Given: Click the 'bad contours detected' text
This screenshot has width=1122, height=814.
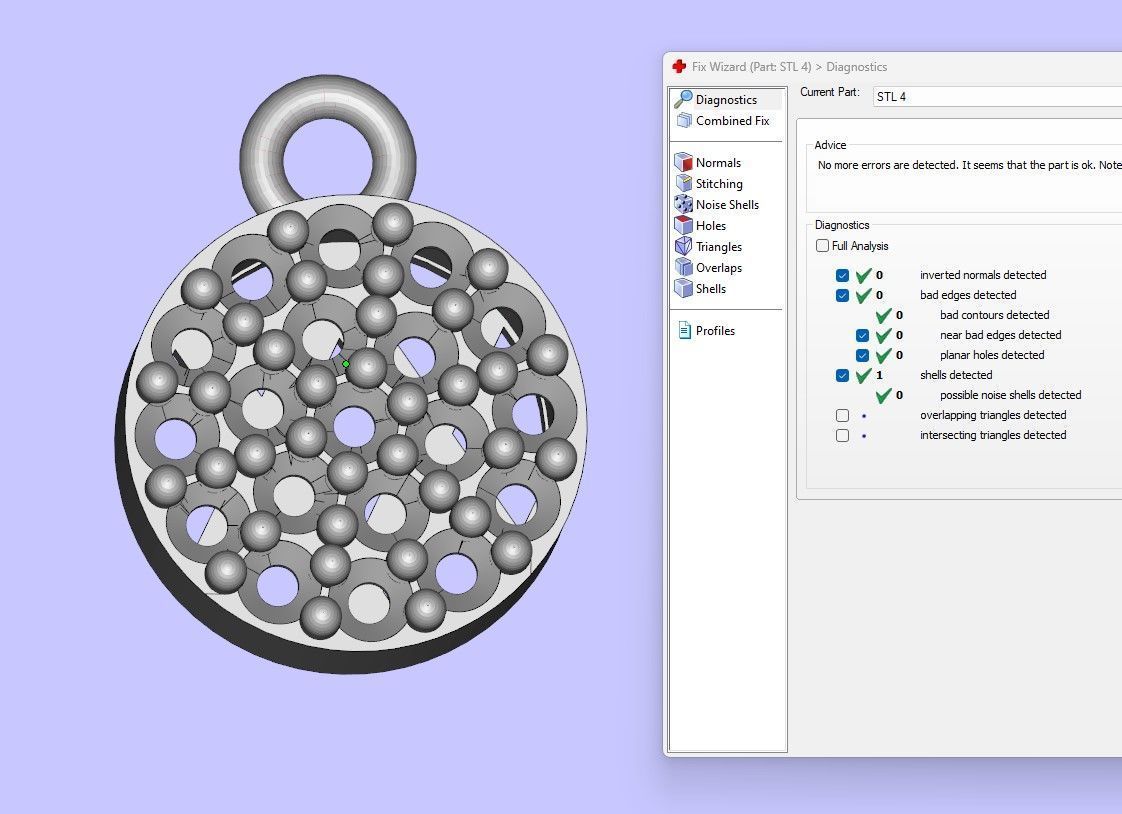Looking at the screenshot, I should click(994, 315).
